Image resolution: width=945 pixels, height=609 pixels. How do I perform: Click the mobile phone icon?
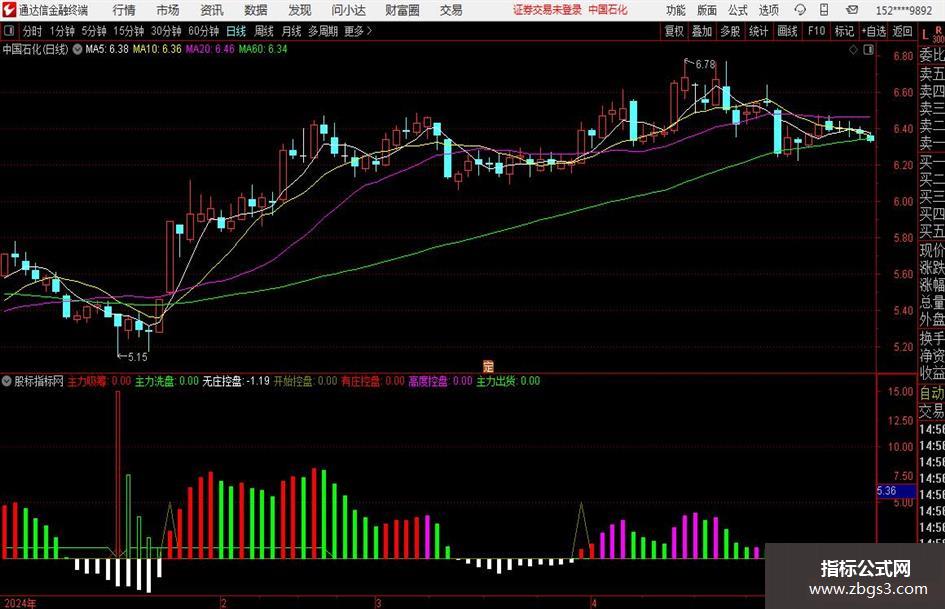point(824,10)
